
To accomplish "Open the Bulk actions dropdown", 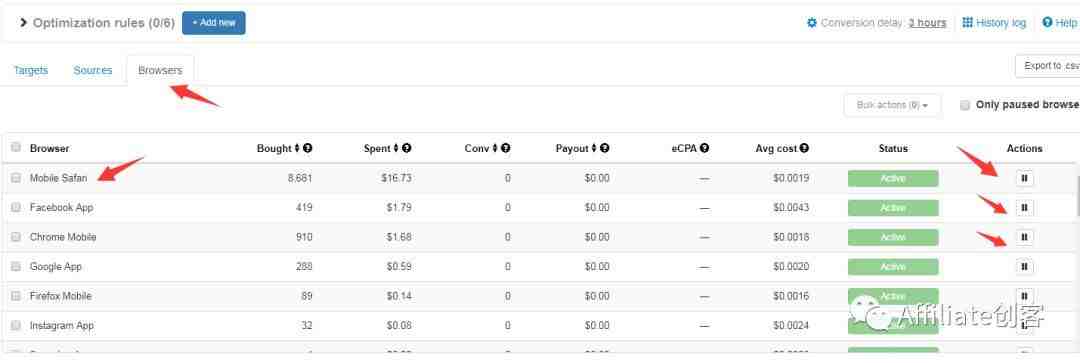I will (892, 105).
